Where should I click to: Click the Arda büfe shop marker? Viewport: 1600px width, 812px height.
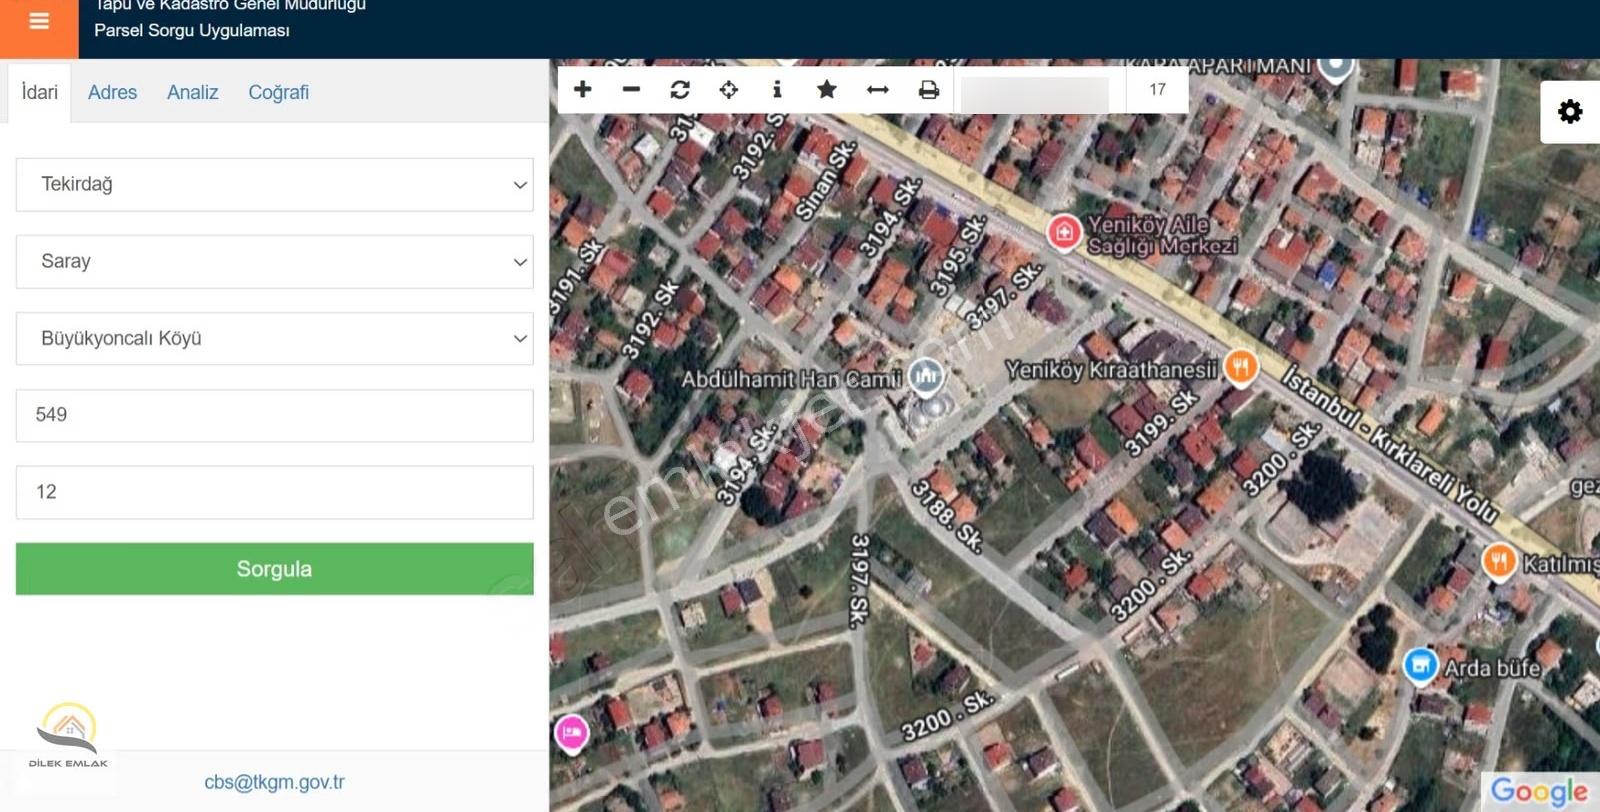pos(1420,665)
